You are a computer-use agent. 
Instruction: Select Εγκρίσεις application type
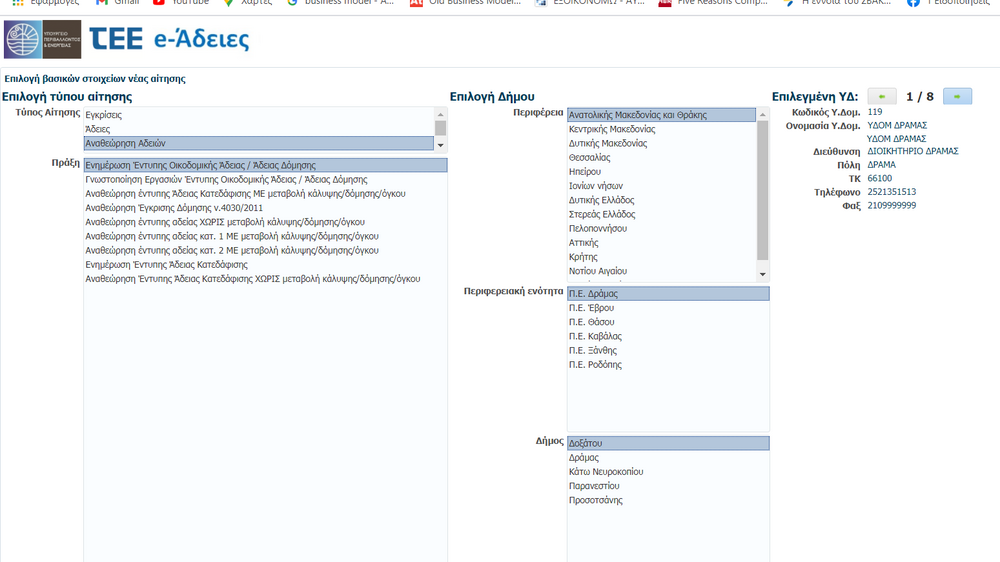click(x=104, y=115)
